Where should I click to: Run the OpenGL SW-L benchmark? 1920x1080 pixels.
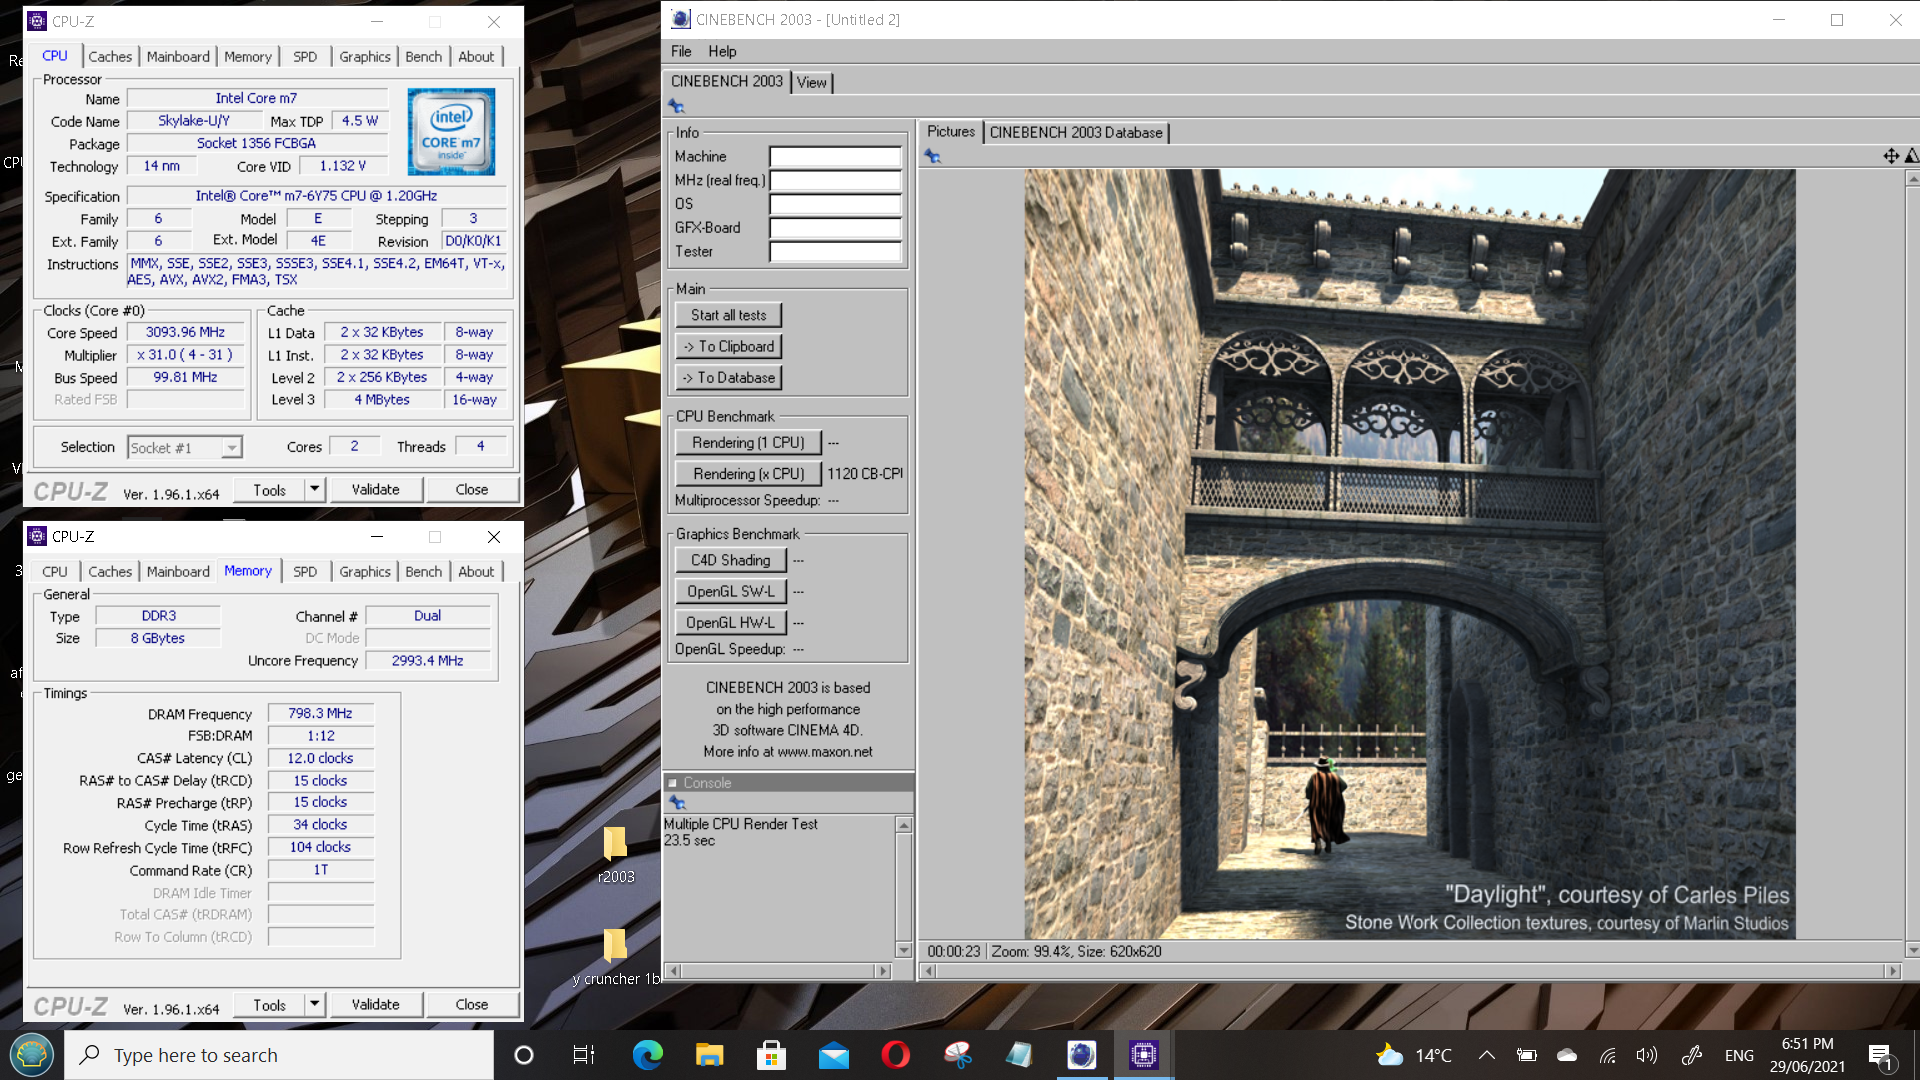[731, 591]
